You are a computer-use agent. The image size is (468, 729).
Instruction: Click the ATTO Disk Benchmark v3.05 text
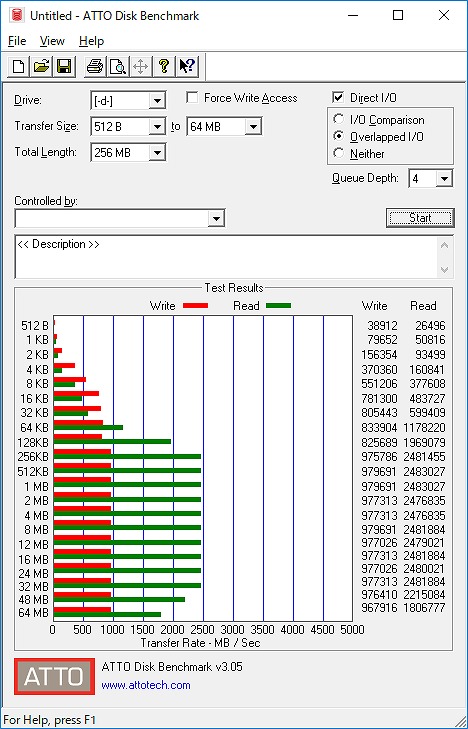coord(172,667)
